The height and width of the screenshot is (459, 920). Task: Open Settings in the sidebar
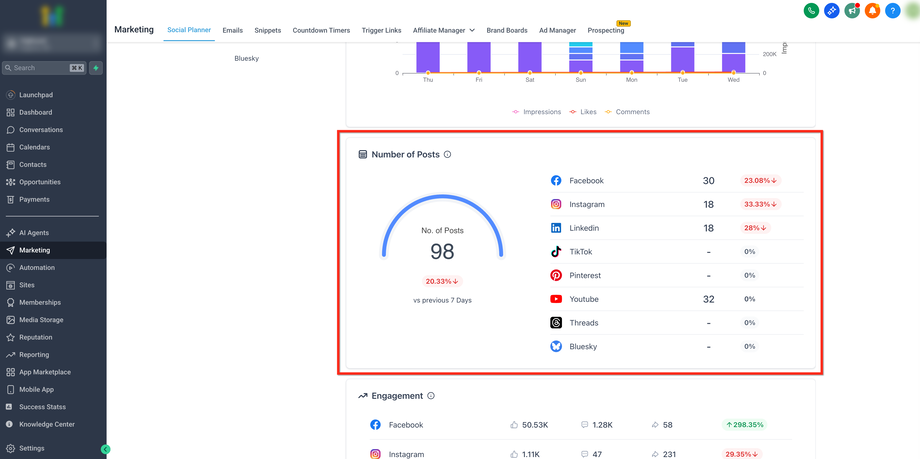pos(32,448)
